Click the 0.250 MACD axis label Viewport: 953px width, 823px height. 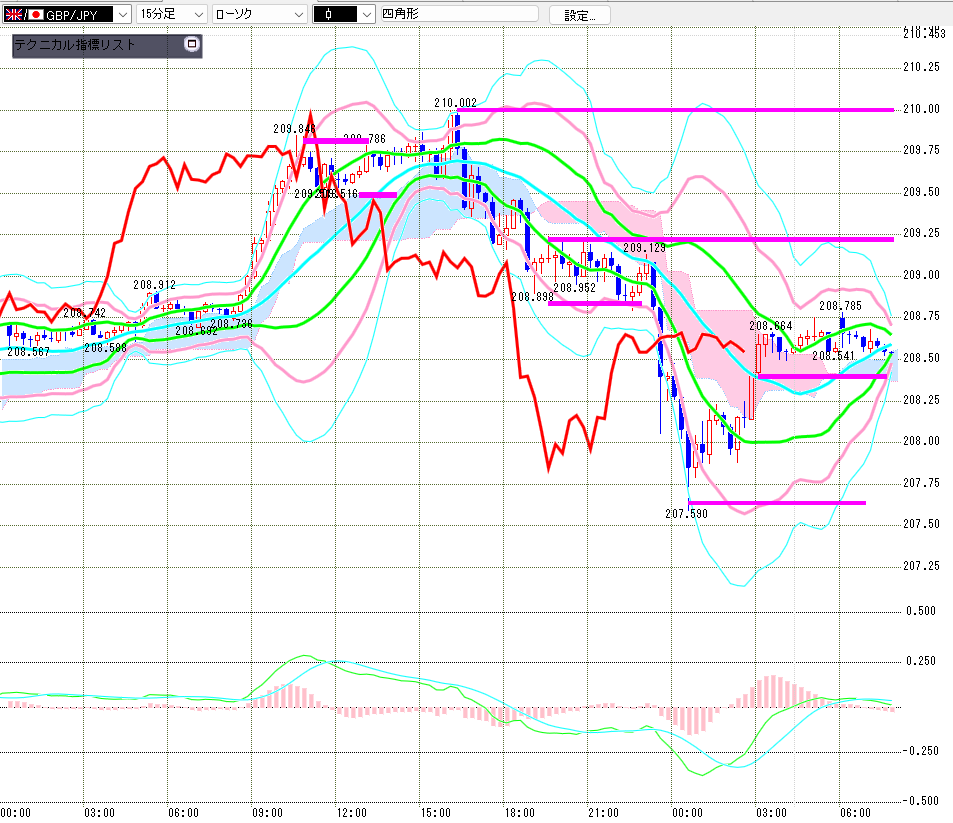pyautogui.click(x=921, y=661)
